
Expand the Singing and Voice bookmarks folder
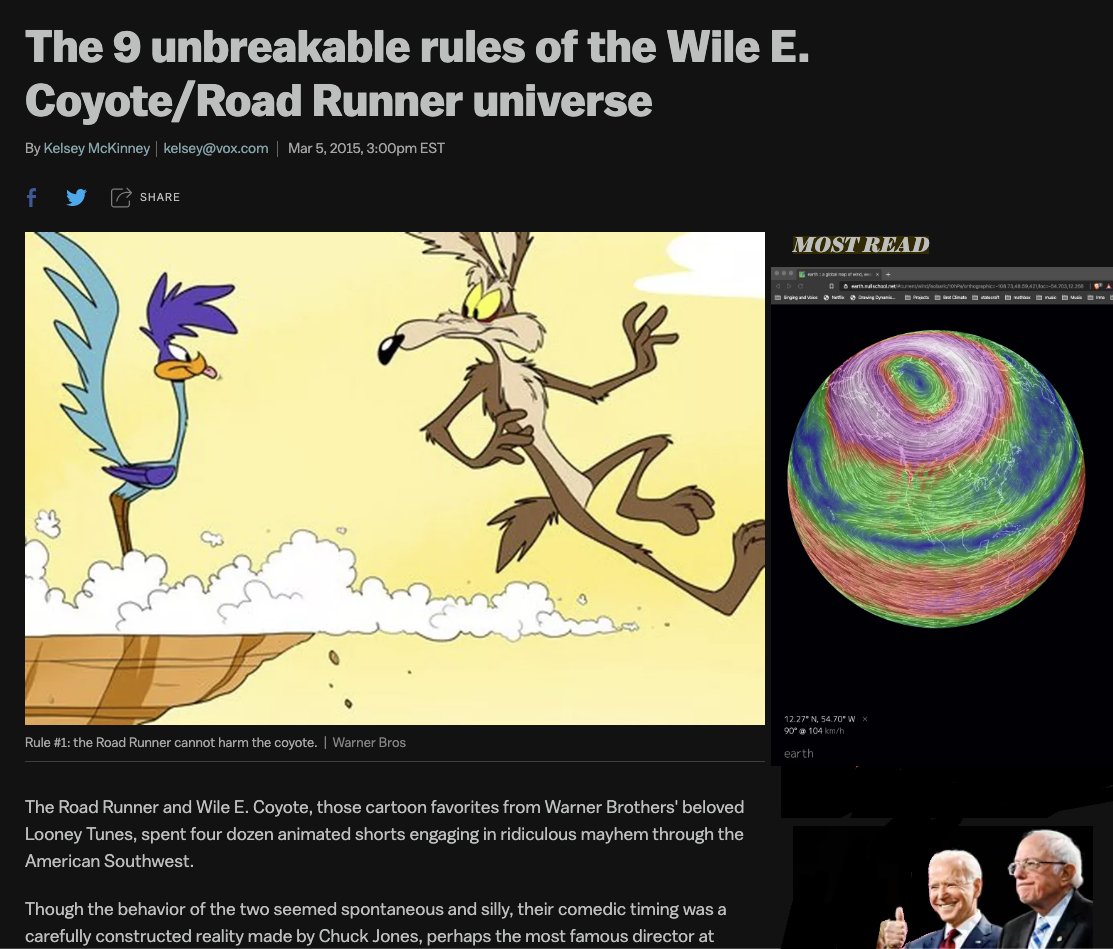pos(795,297)
